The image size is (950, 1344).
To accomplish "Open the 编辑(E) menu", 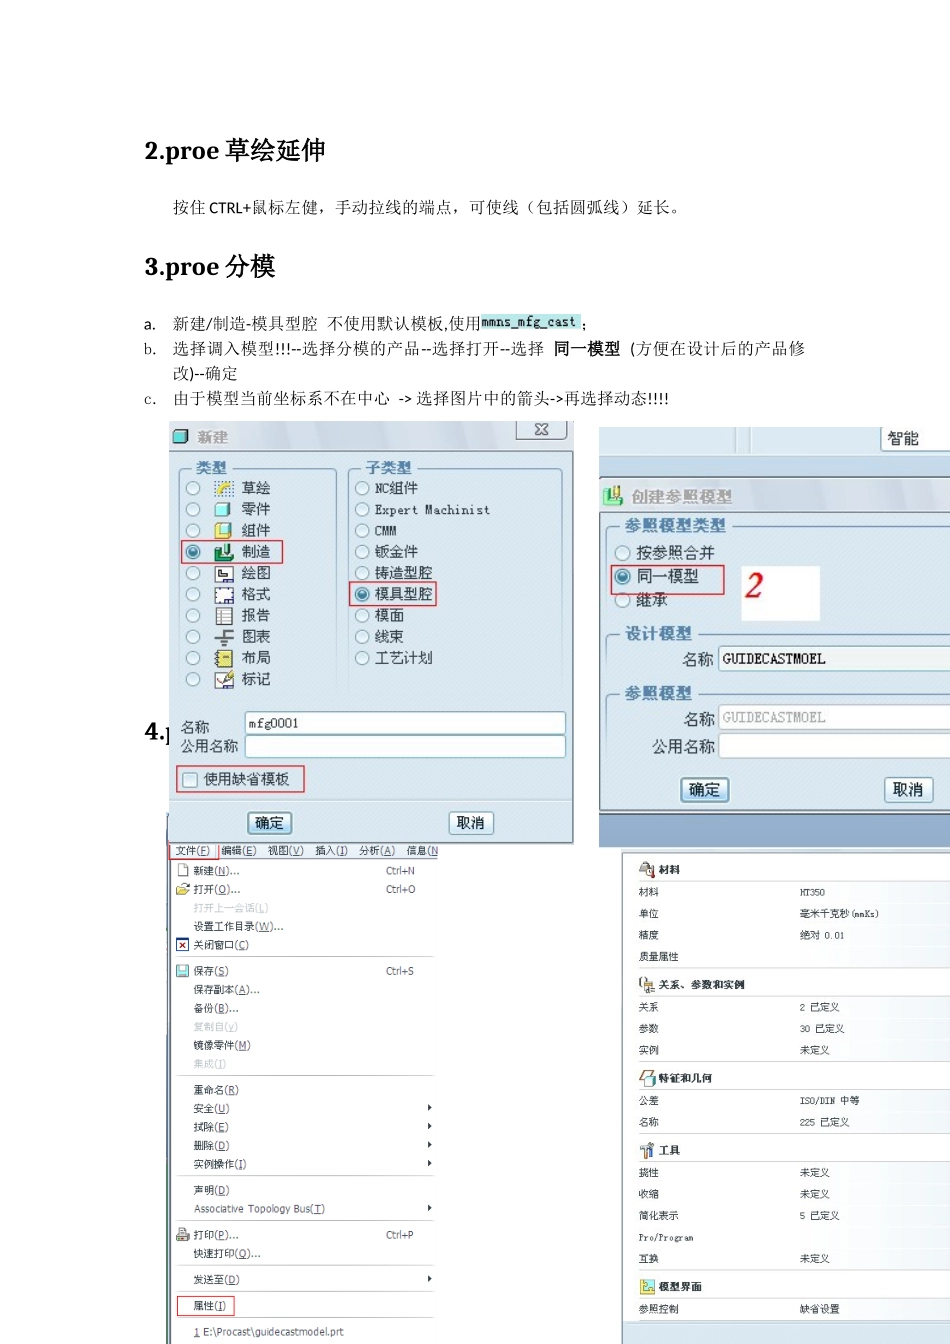I will click(x=239, y=851).
